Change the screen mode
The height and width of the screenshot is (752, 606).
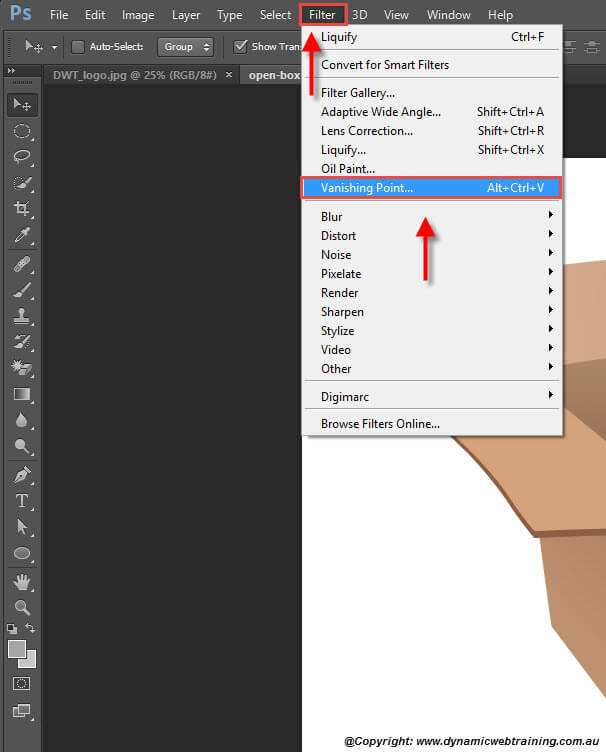tap(22, 710)
